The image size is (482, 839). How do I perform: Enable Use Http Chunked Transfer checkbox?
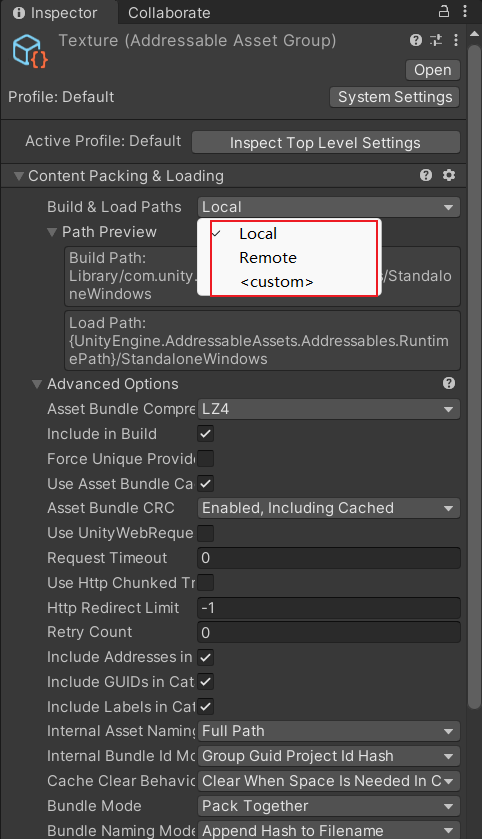click(206, 583)
